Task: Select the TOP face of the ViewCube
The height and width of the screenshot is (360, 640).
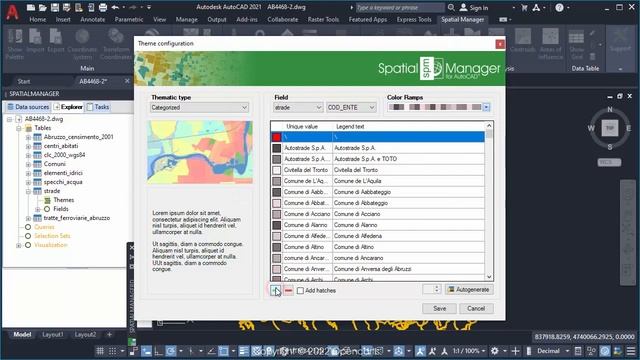Action: pyautogui.click(x=609, y=128)
